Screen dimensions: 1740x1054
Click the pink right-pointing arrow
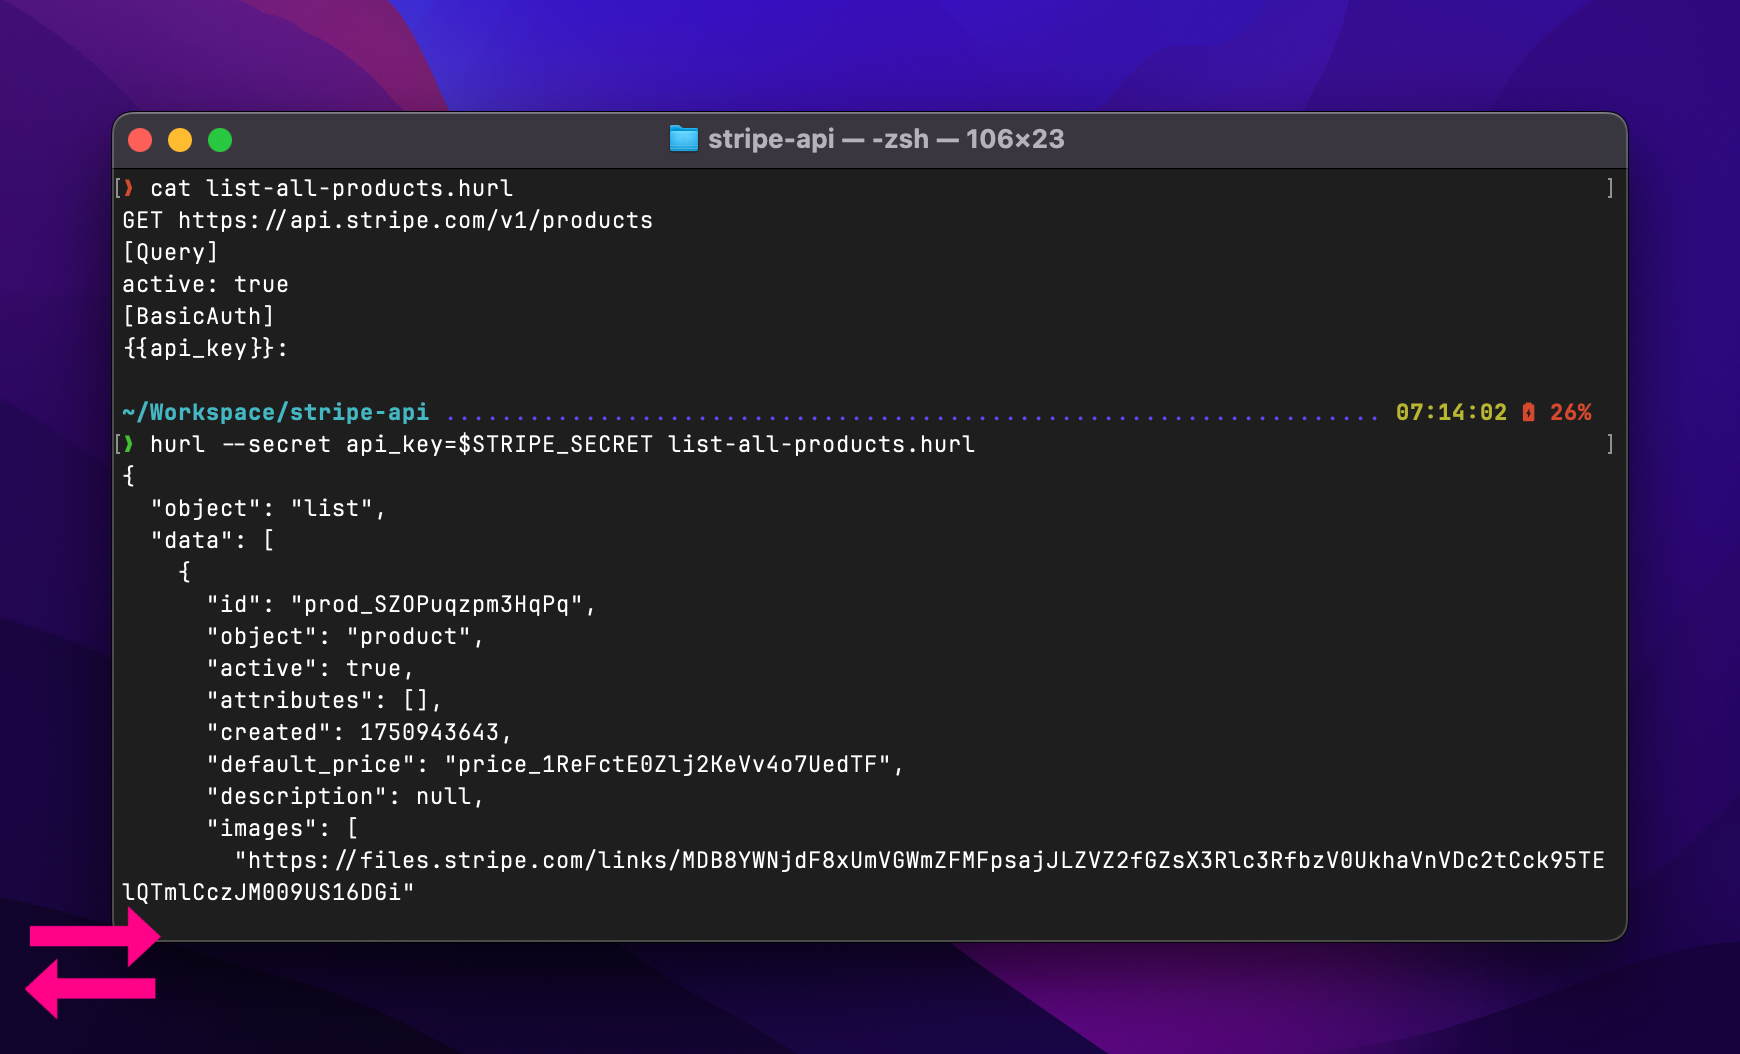tap(95, 937)
